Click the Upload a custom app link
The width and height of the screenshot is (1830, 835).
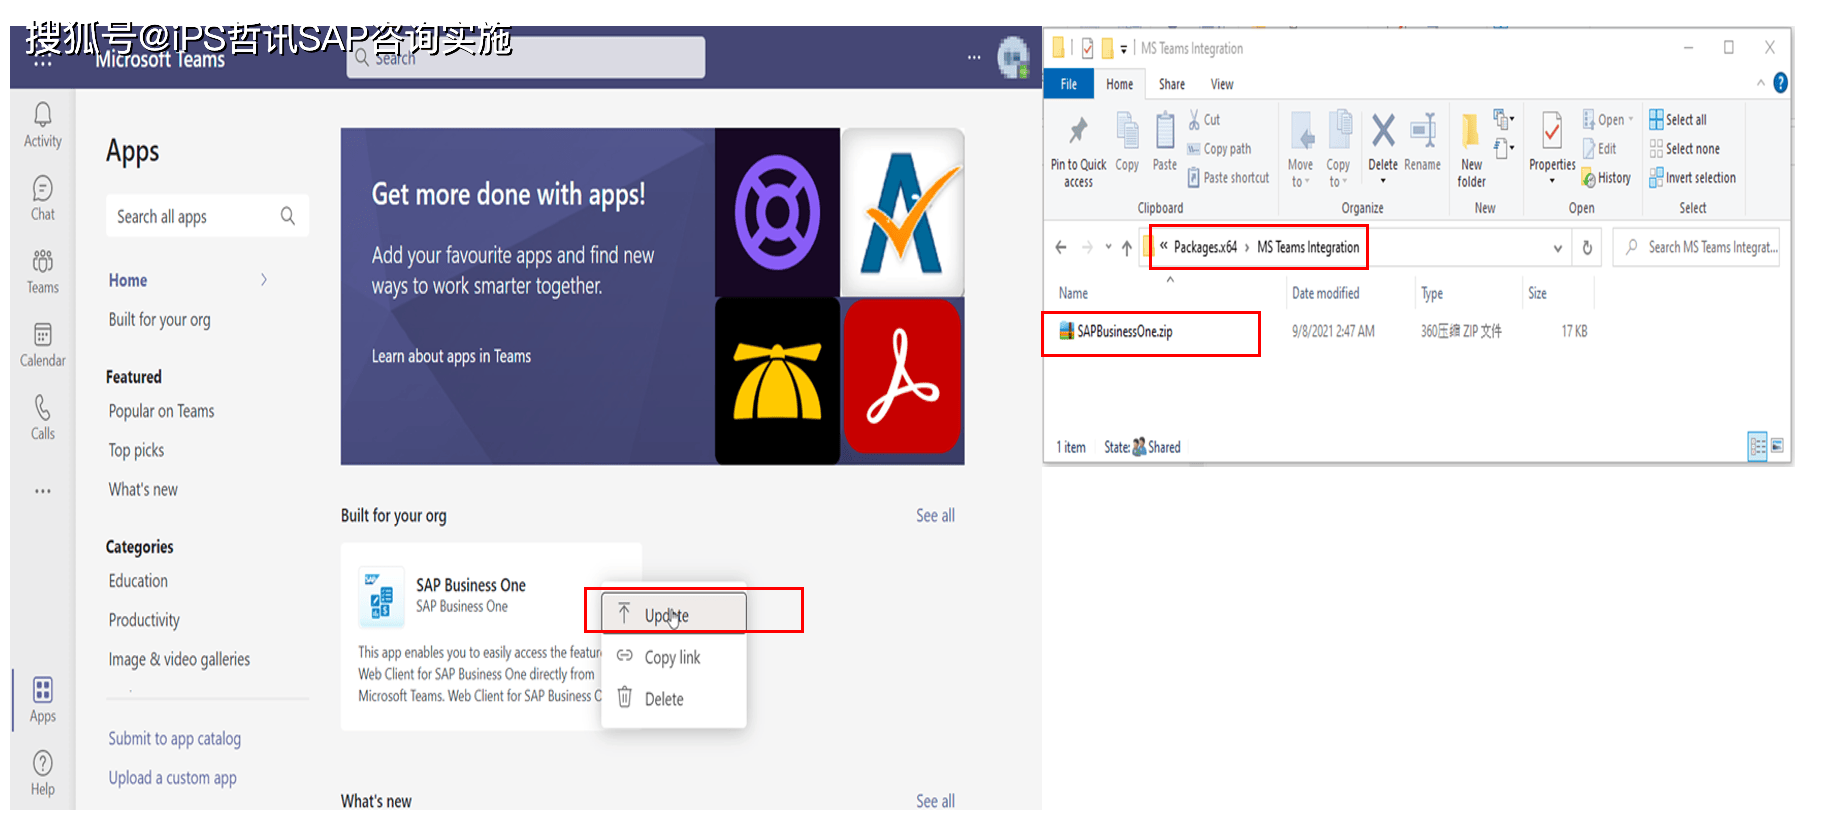click(x=173, y=778)
